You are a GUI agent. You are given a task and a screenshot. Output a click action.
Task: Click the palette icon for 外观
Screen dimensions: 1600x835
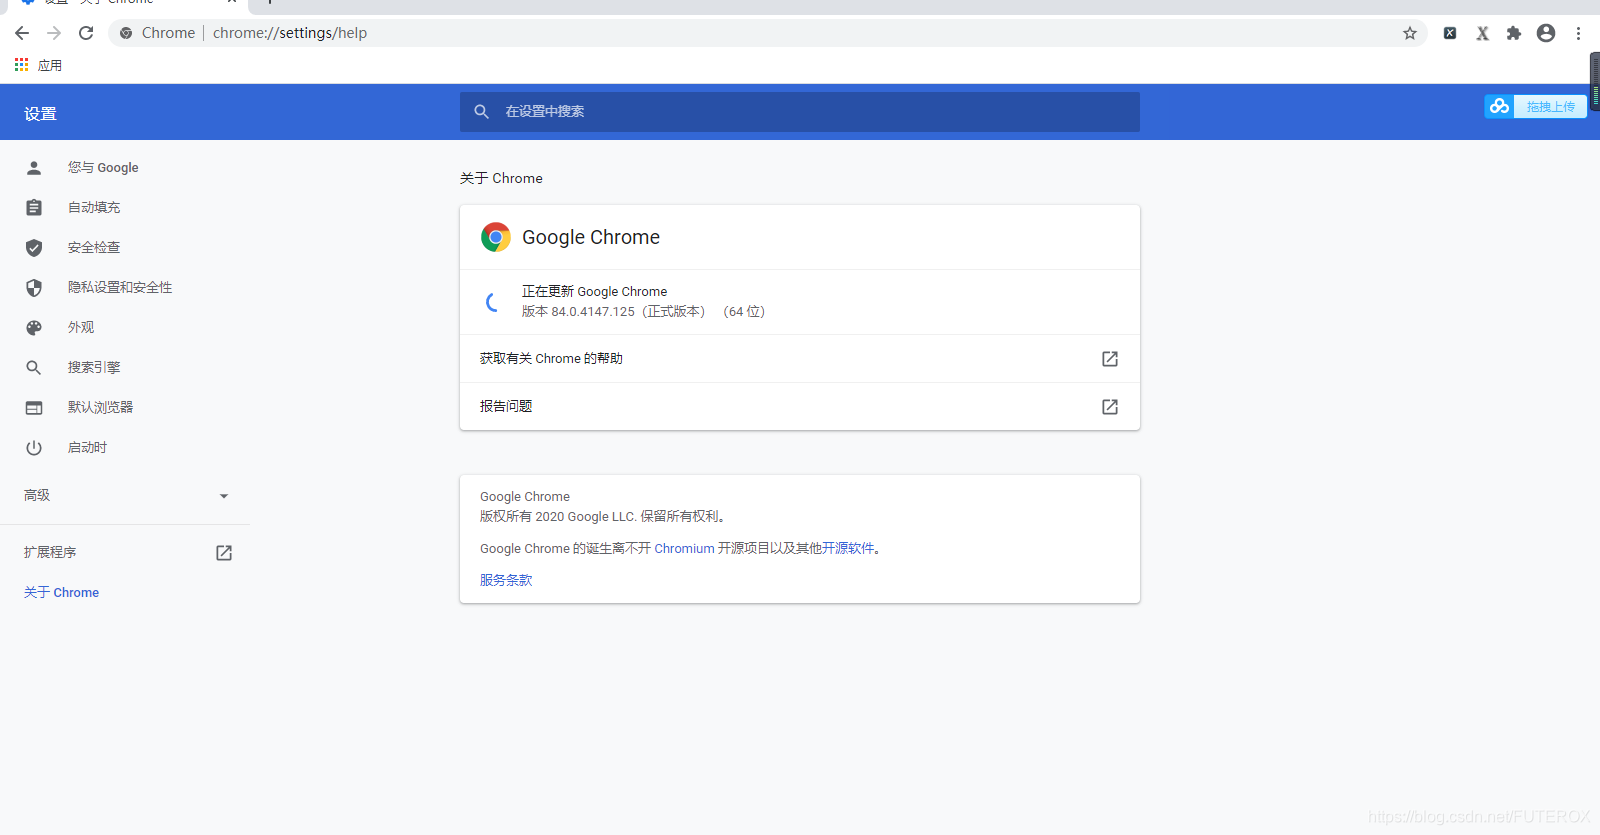34,328
